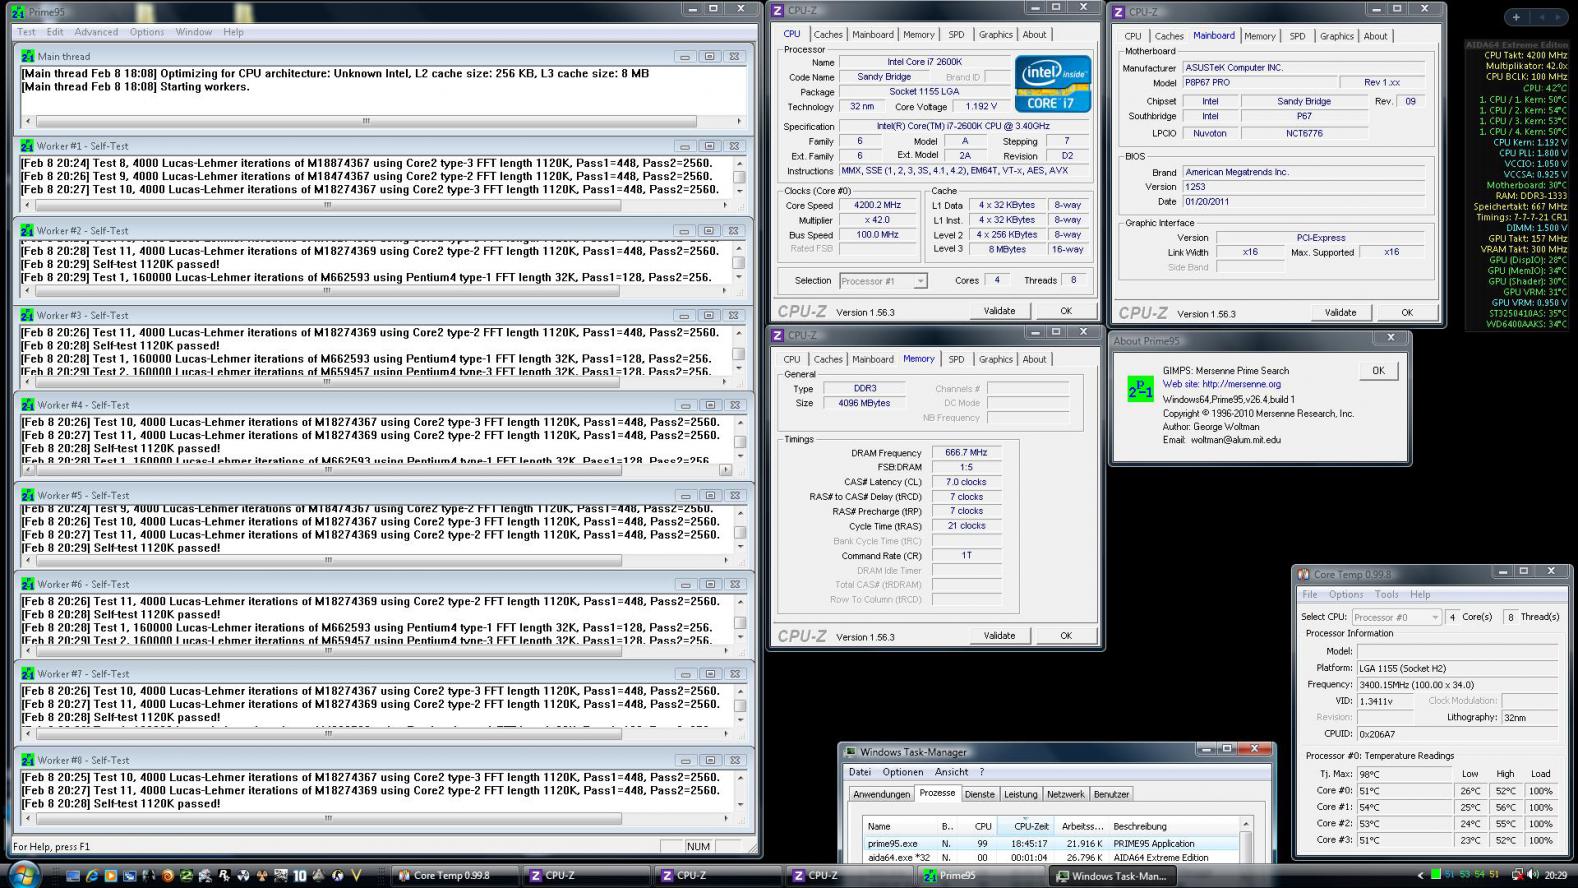Open Graphics tab in the Memory CPU-Z window
Screen dimensions: 1578x888
[995, 359]
